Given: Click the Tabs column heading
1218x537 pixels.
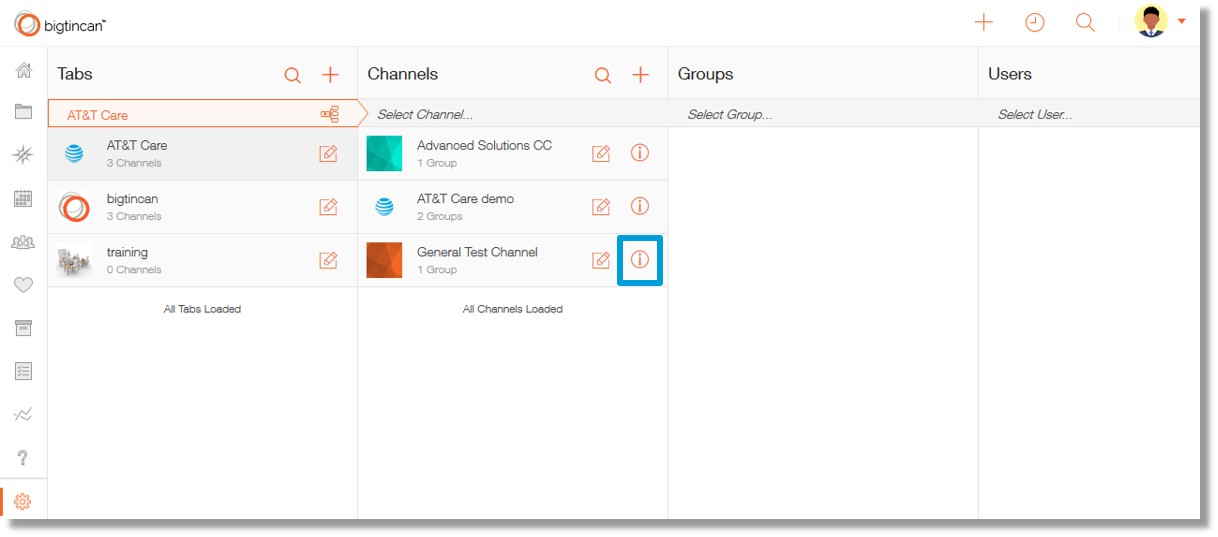Looking at the screenshot, I should (75, 74).
